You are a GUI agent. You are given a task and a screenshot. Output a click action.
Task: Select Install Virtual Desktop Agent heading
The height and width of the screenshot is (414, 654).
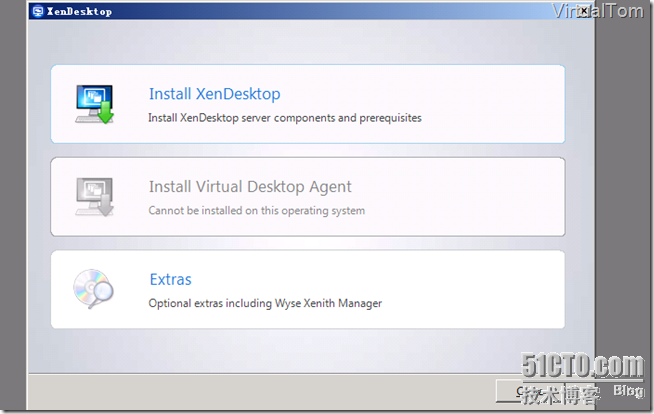(x=250, y=187)
